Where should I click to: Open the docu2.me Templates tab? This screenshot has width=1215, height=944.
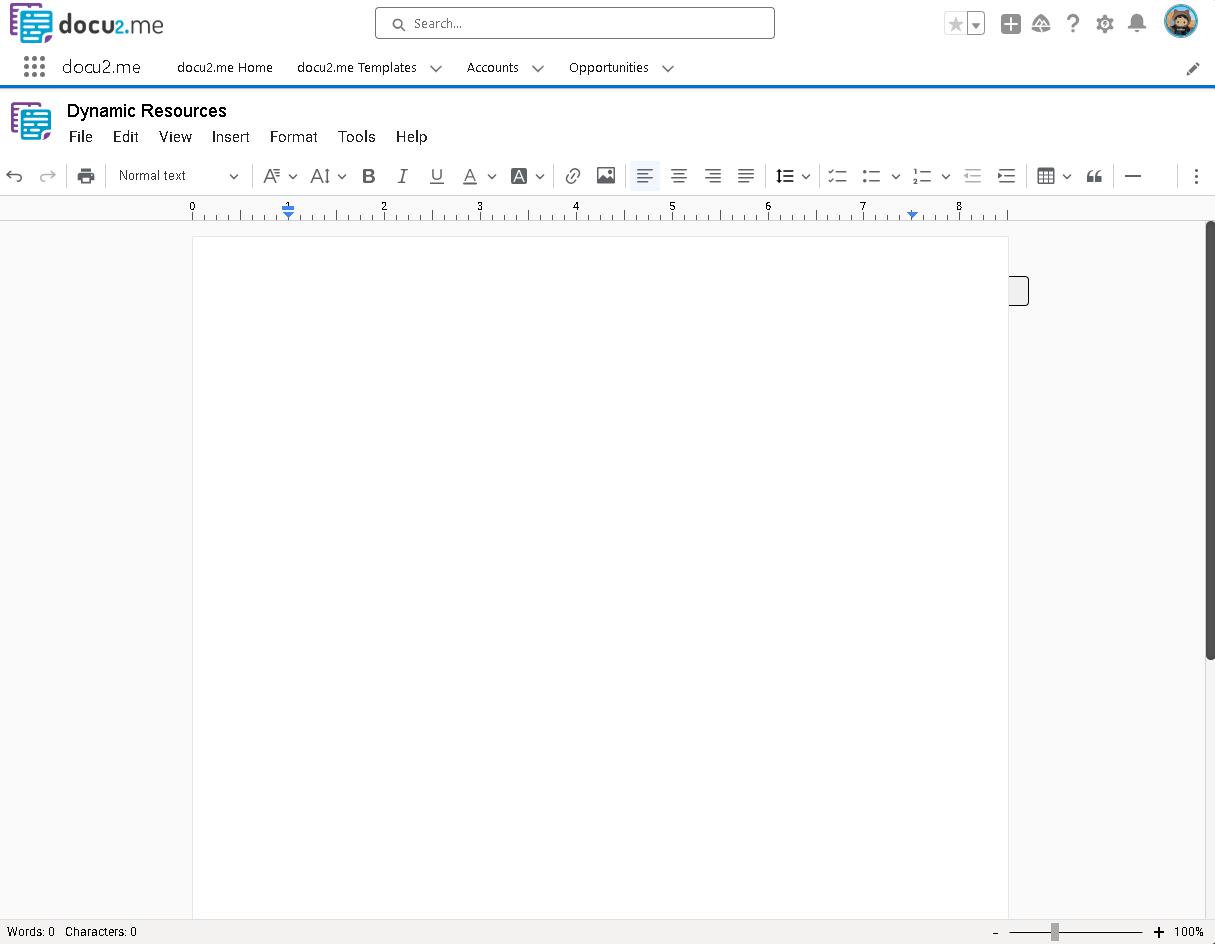[x=357, y=67]
